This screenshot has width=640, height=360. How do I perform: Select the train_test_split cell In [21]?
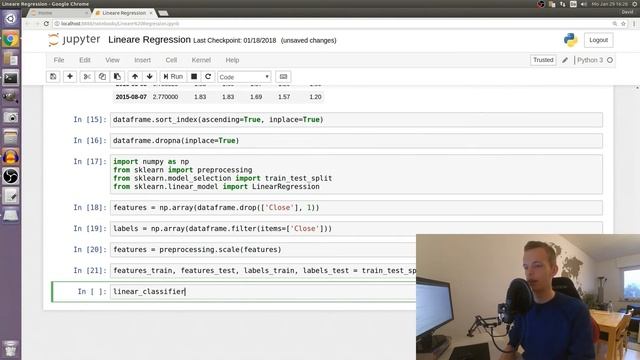coord(263,271)
